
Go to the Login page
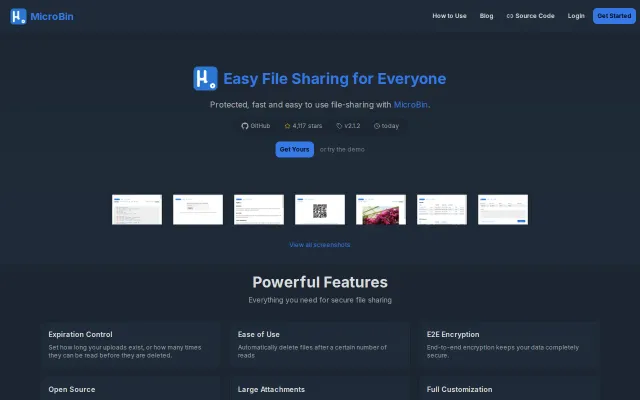[576, 16]
